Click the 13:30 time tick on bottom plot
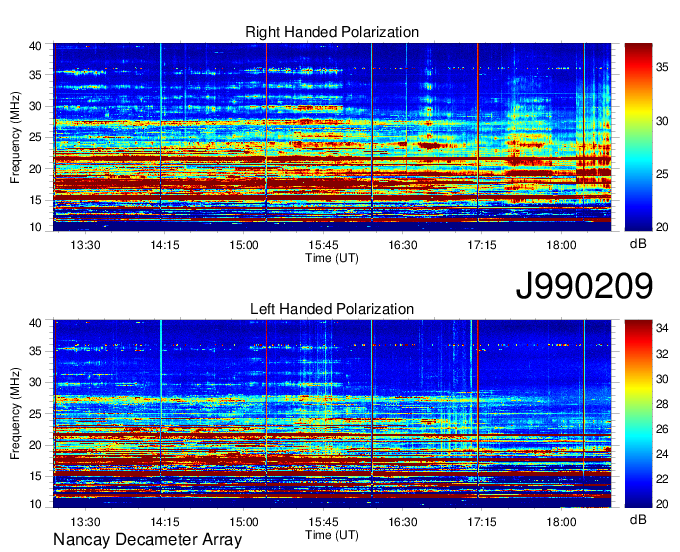 [85, 522]
